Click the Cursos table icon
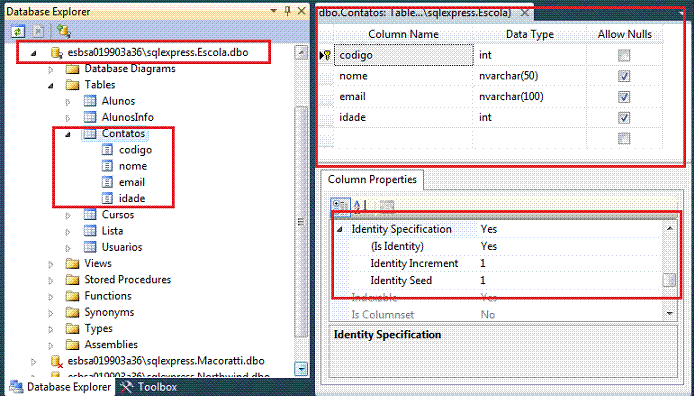The width and height of the screenshot is (695, 396). click(x=90, y=215)
